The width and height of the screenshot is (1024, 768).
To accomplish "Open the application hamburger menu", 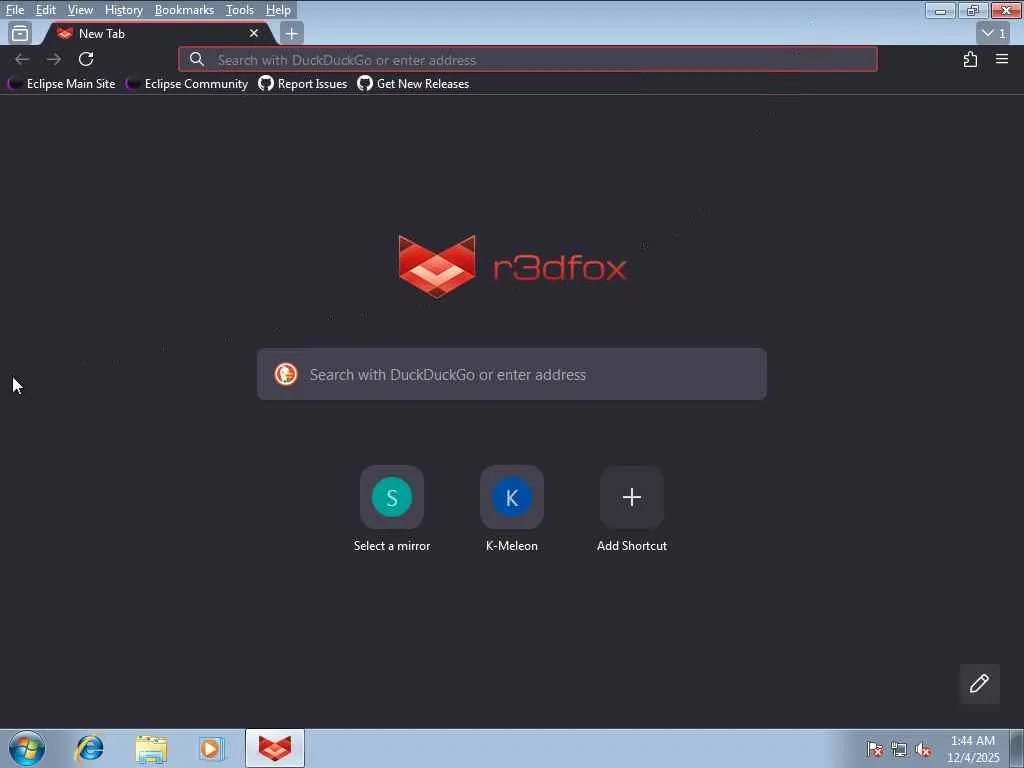I will click(1002, 59).
